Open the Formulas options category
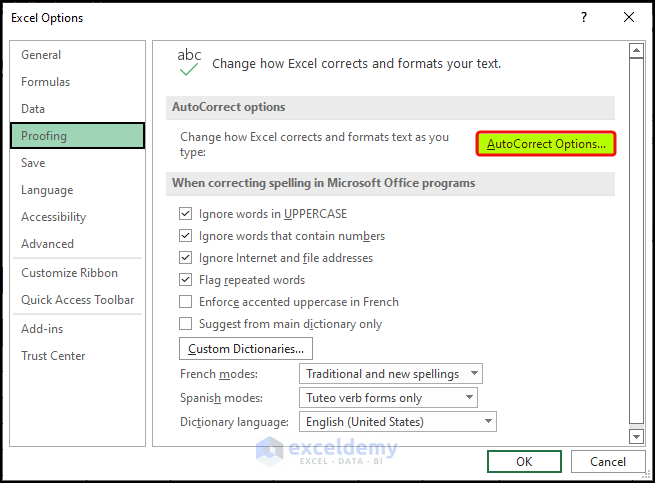 [77, 82]
